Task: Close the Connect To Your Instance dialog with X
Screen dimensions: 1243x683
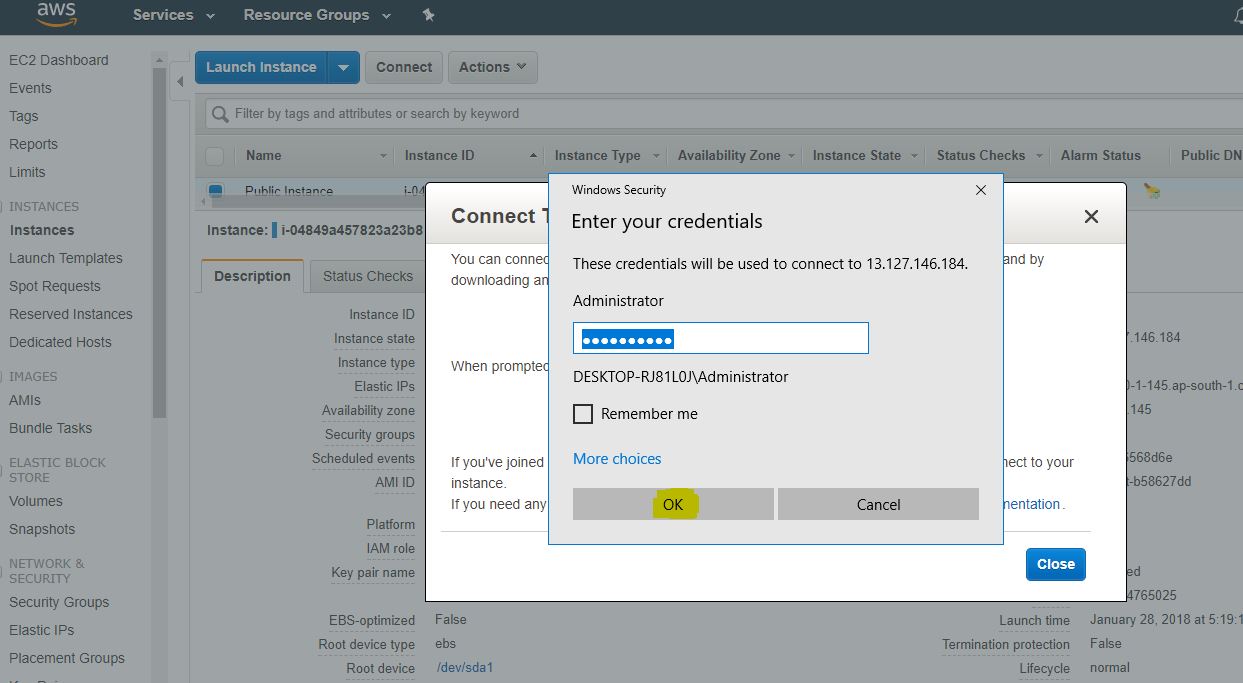Action: point(1091,217)
